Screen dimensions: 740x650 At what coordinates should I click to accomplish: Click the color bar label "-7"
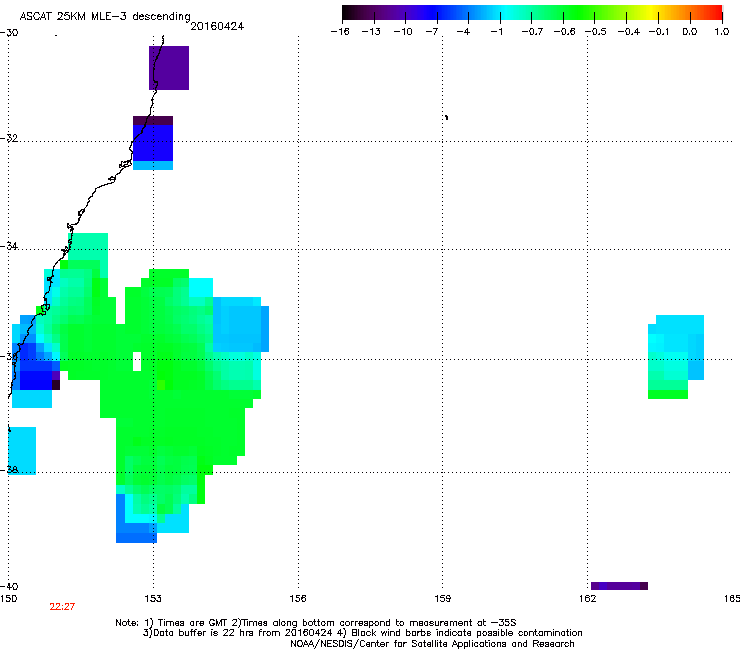click(432, 32)
